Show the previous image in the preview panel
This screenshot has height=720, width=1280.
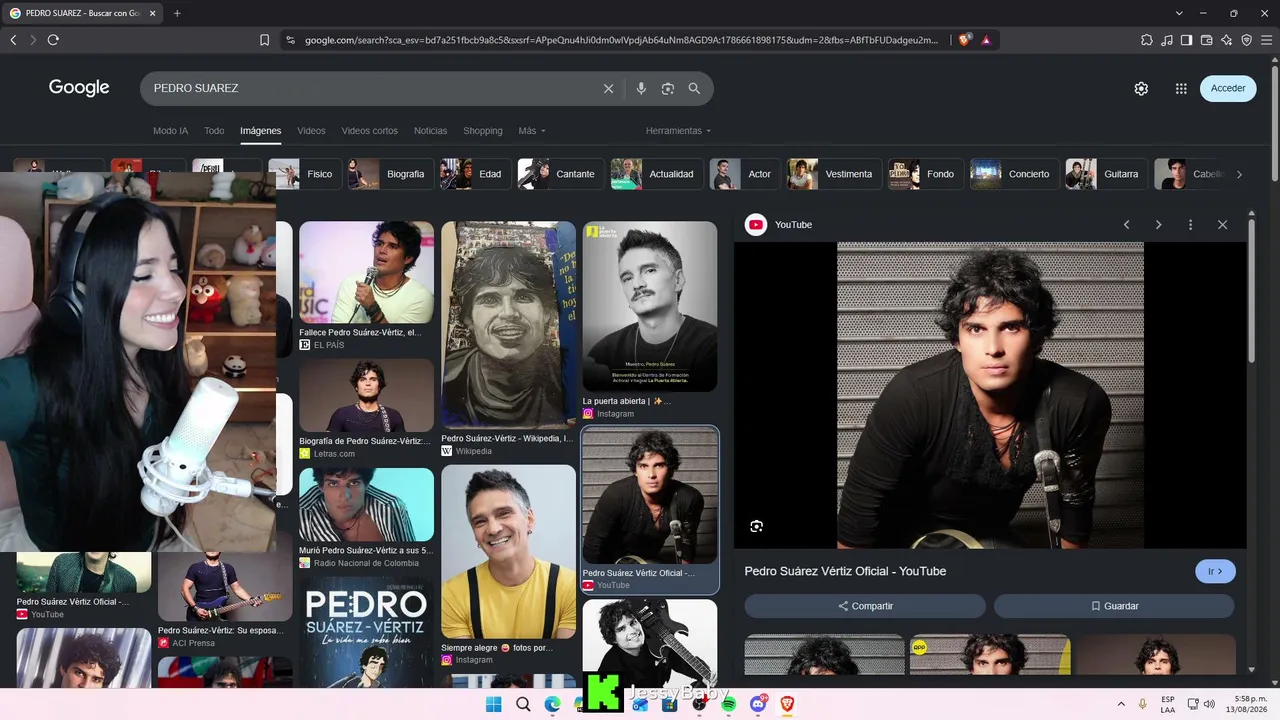coord(1126,225)
